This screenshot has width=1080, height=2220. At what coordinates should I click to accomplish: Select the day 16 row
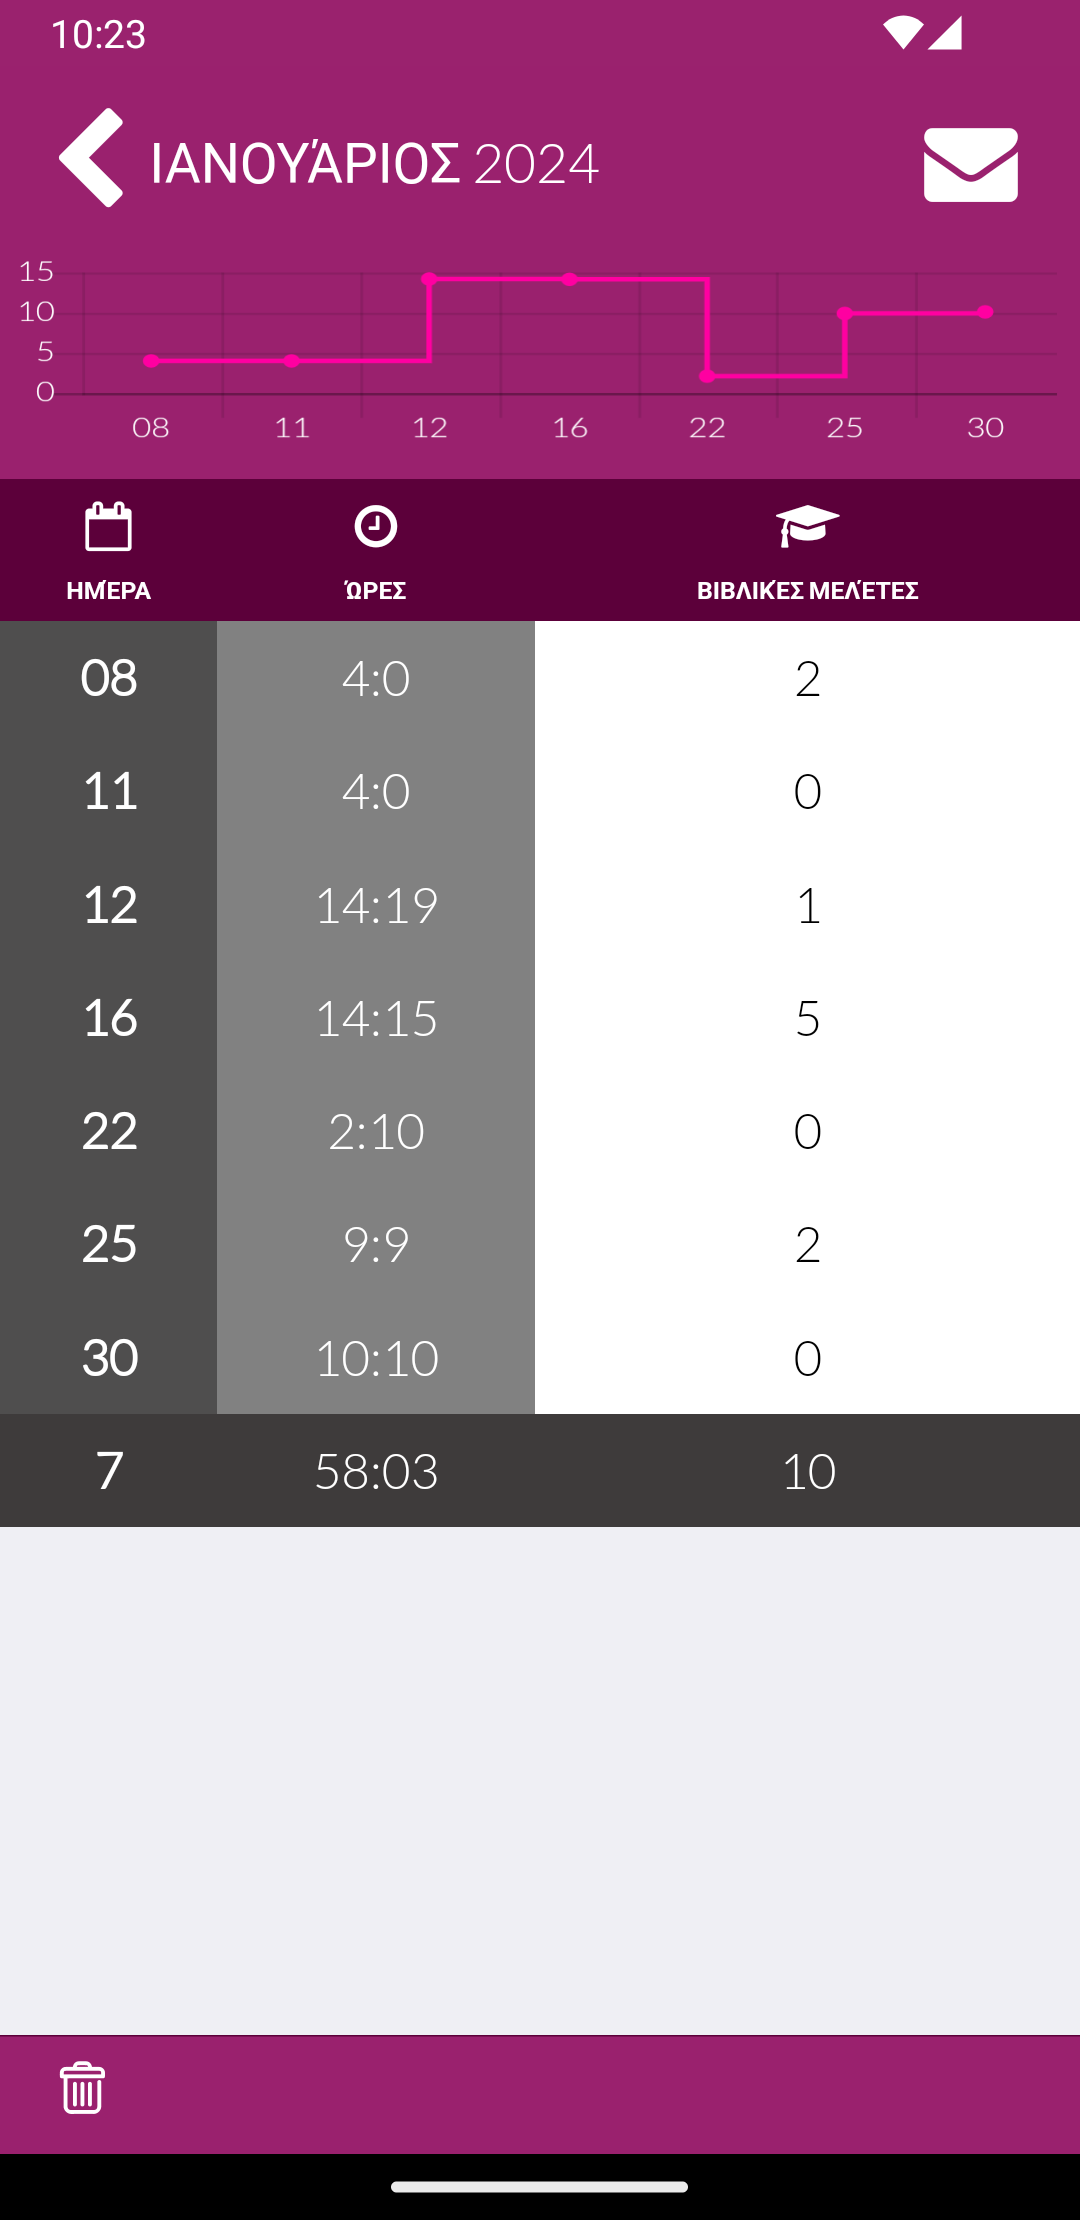(x=540, y=1018)
